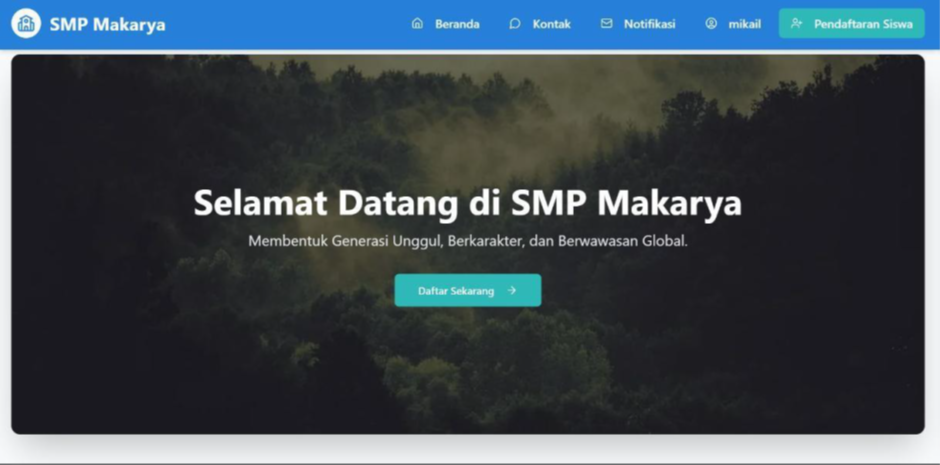Click the Daftar Sekarang button label
Screen dimensions: 940x465
click(456, 291)
